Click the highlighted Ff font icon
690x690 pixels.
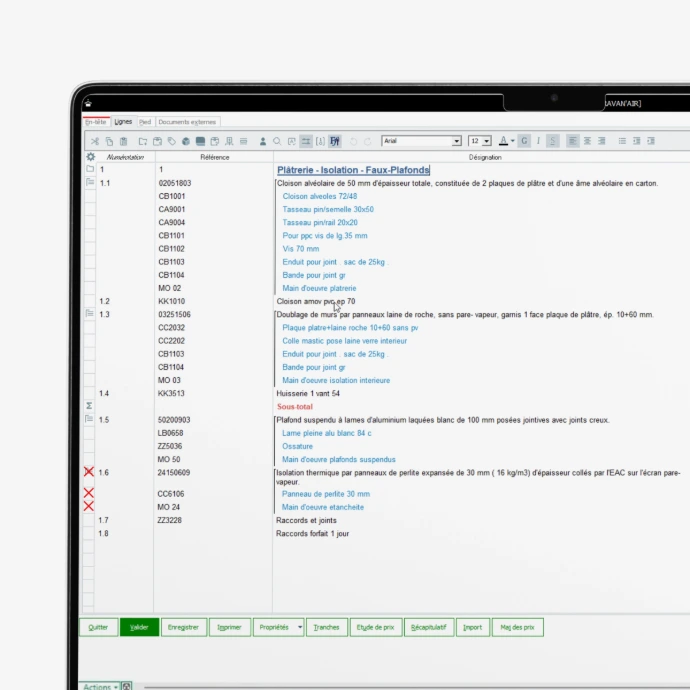click(335, 141)
